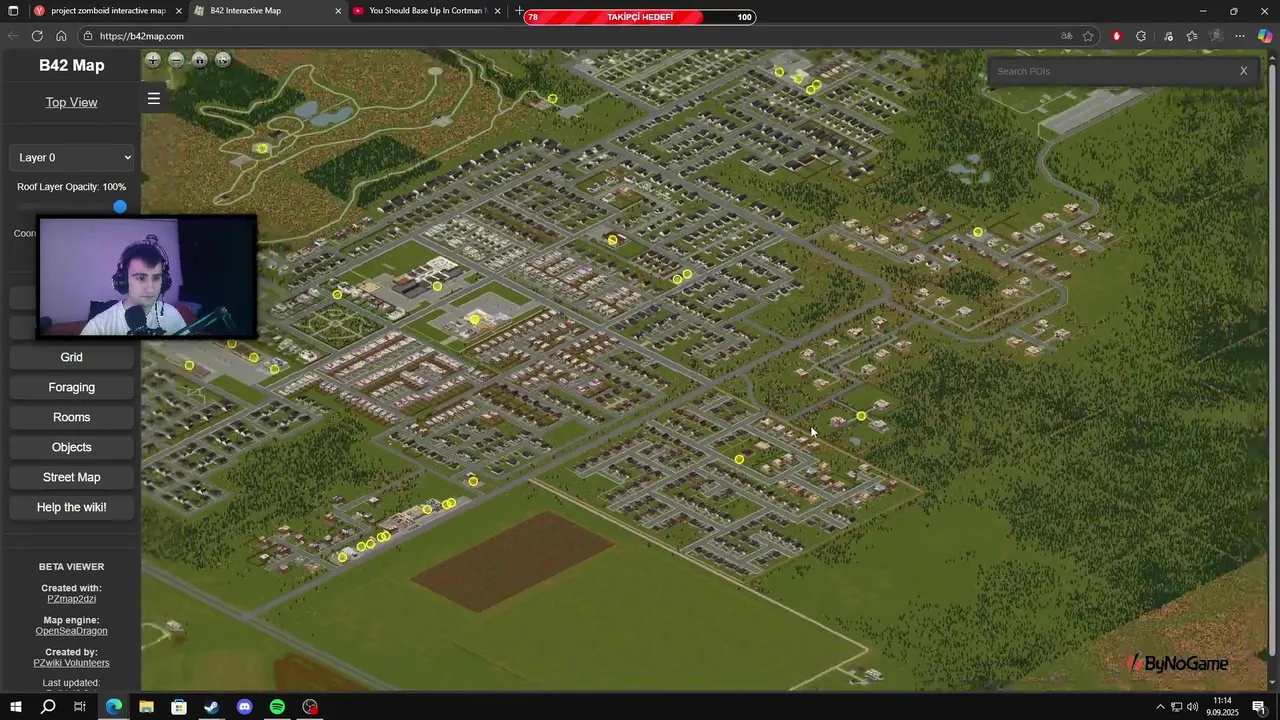This screenshot has height=720, width=1280.
Task: Close the B42 Interactive Map tab
Action: (338, 11)
